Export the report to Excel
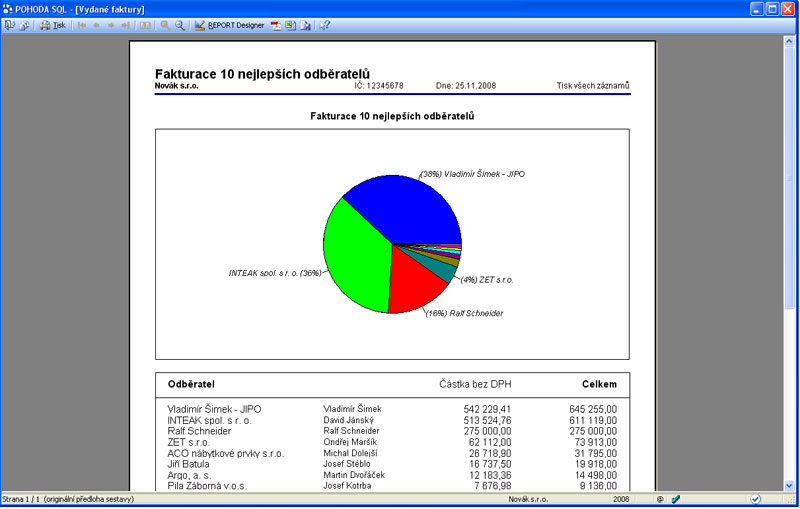Image resolution: width=800 pixels, height=509 pixels. [290, 25]
